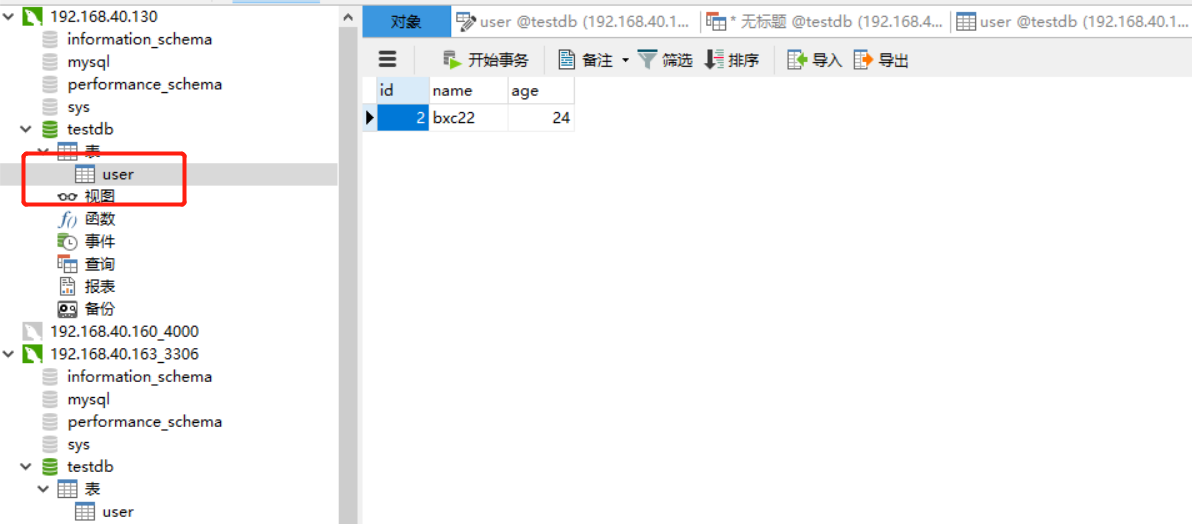Click the id column header
Screen dimensions: 1192x524
(403, 91)
